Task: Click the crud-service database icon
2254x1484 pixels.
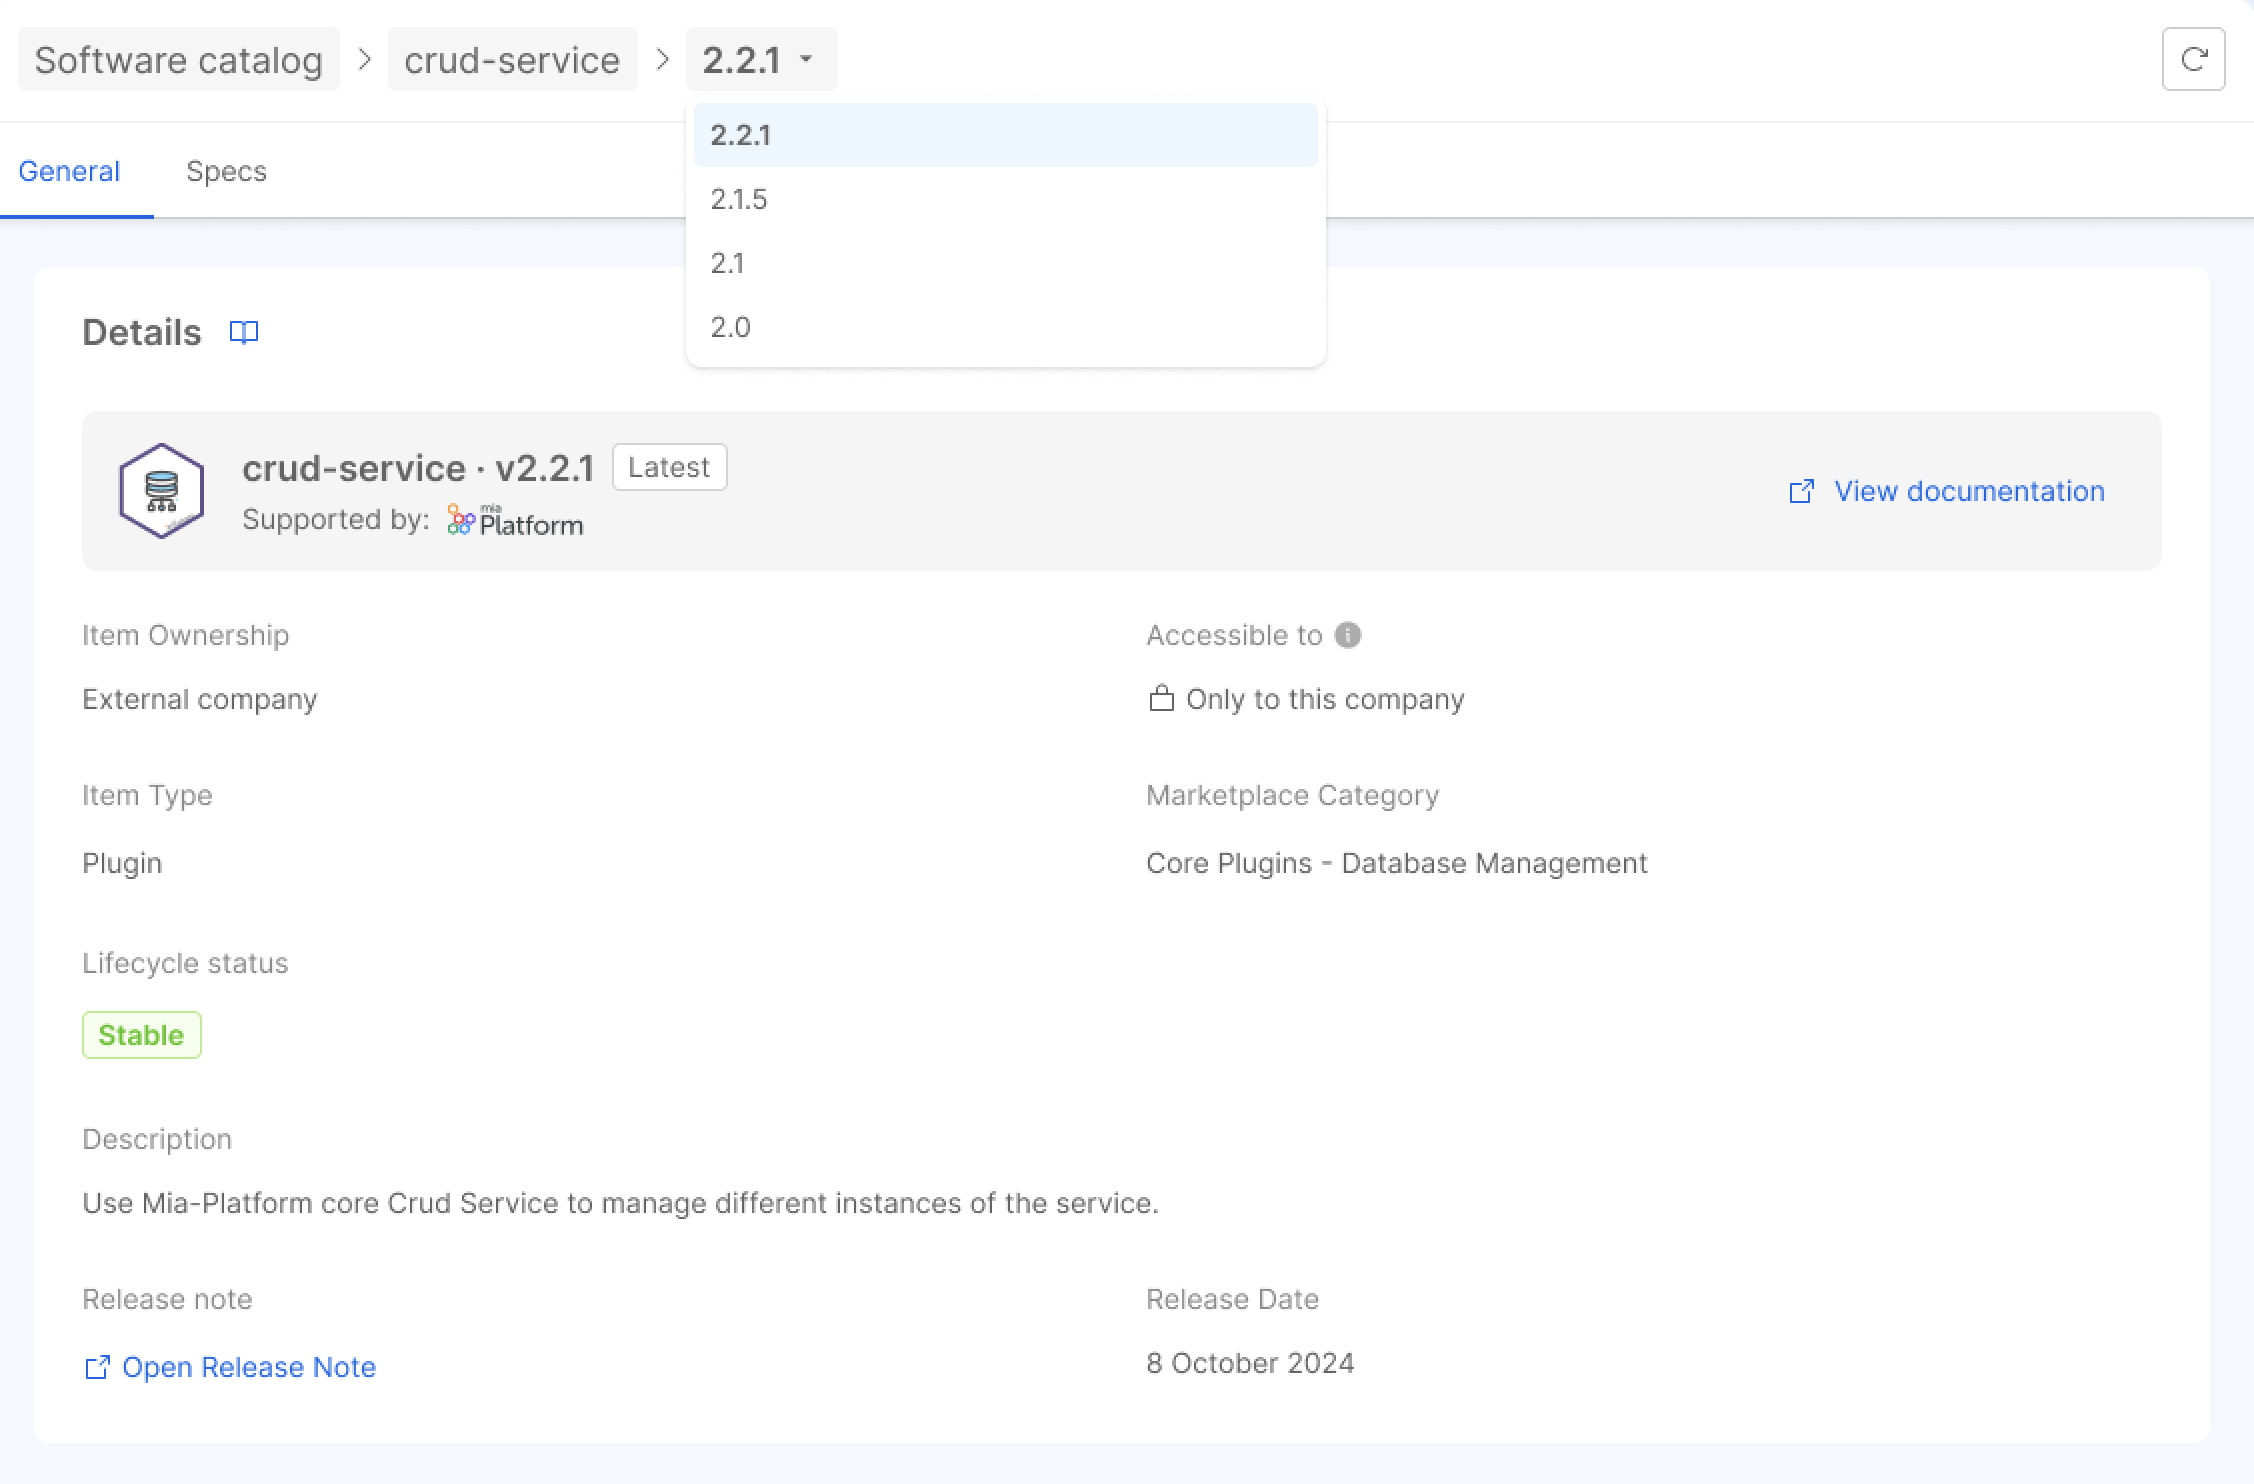Action: [x=161, y=489]
